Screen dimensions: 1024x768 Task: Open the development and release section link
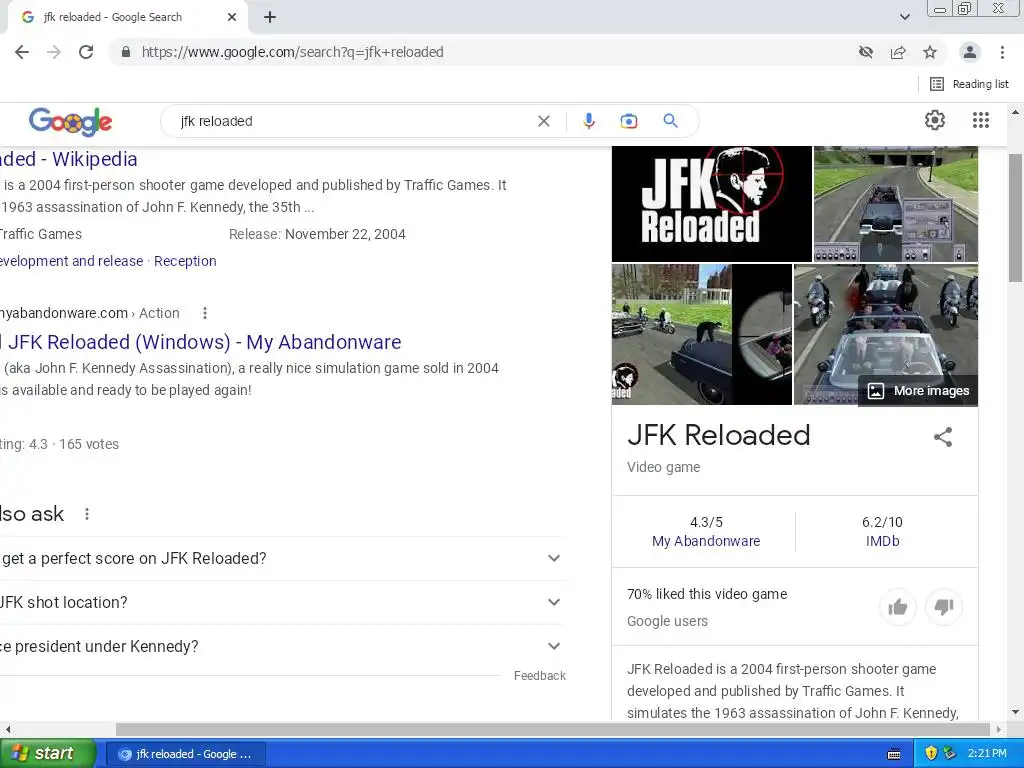71,261
